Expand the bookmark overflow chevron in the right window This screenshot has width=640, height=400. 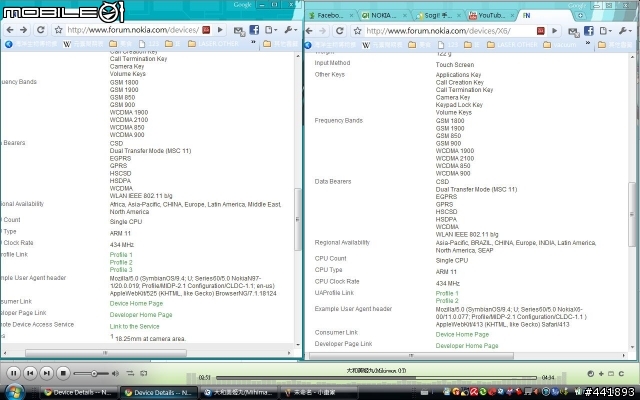pos(588,43)
